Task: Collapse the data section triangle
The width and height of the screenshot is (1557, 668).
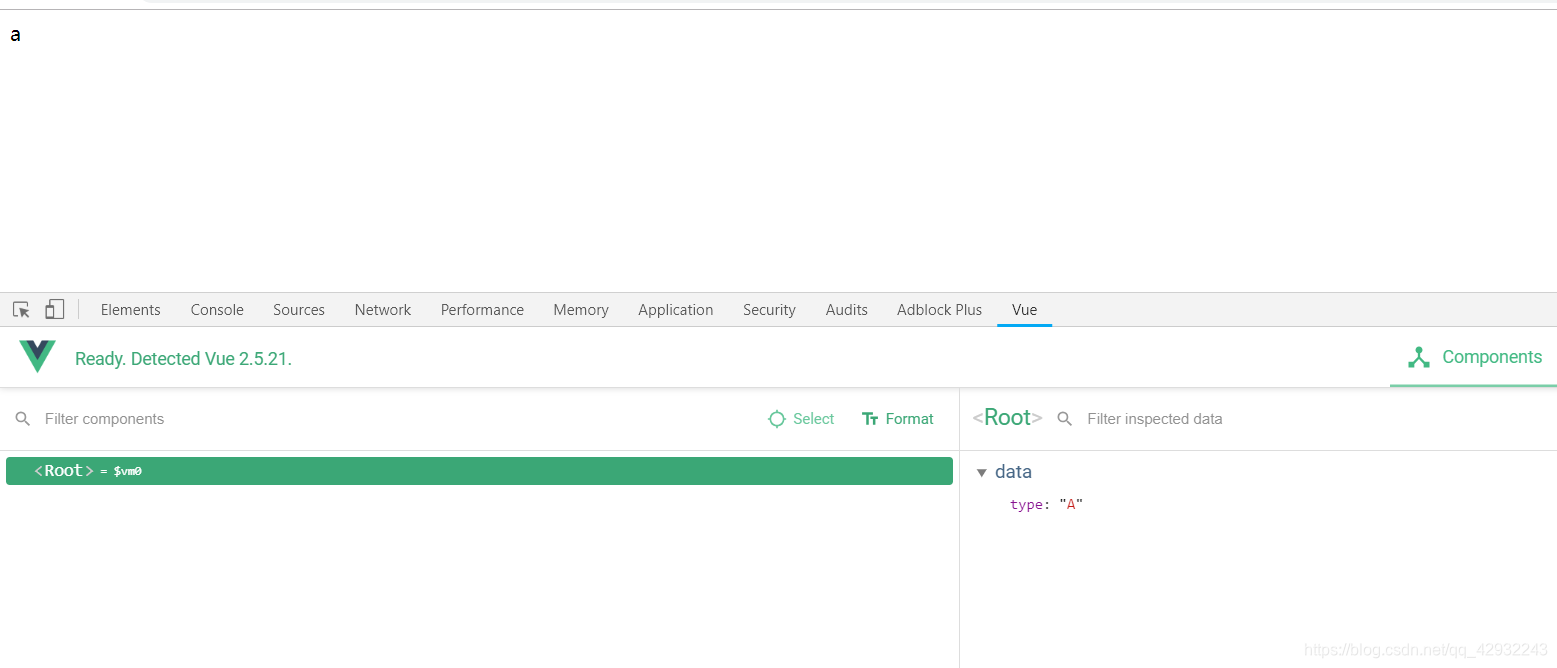Action: click(982, 472)
